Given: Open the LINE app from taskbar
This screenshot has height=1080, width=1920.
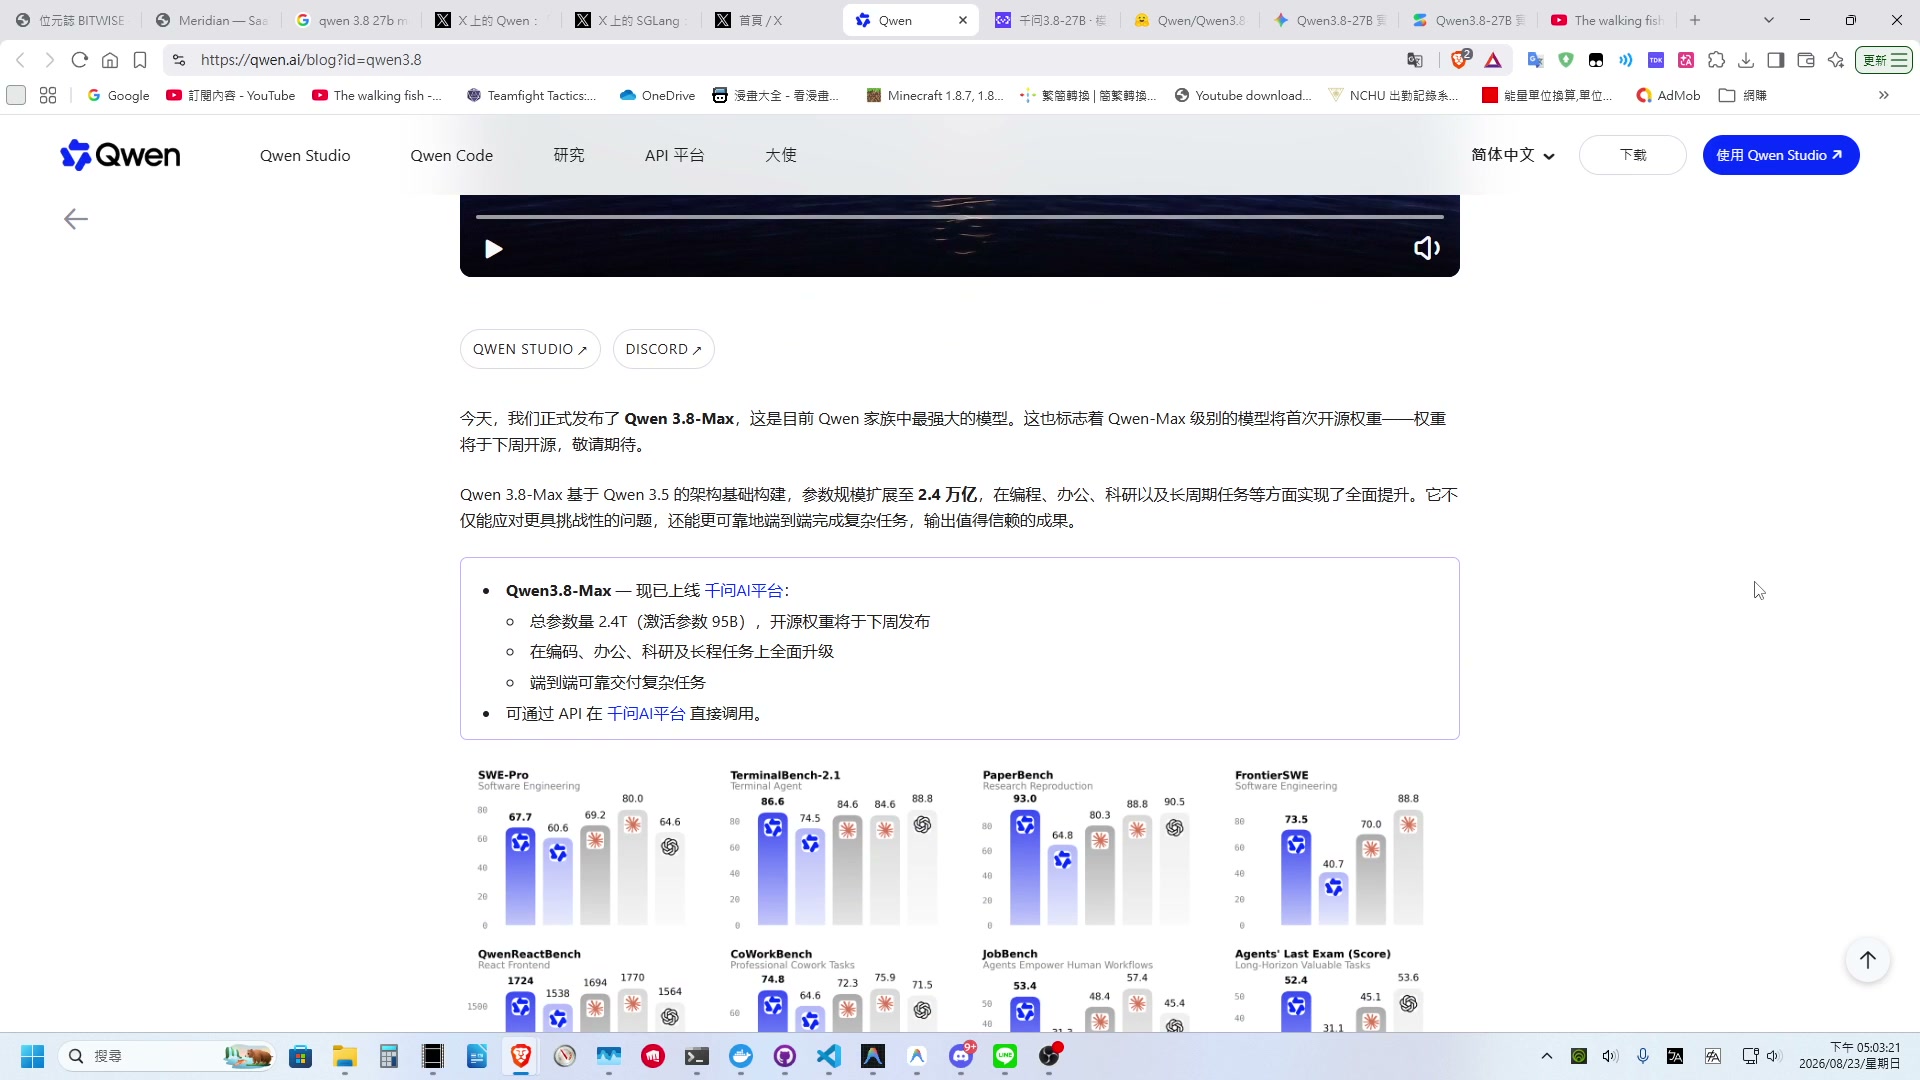Looking at the screenshot, I should pyautogui.click(x=1005, y=1056).
